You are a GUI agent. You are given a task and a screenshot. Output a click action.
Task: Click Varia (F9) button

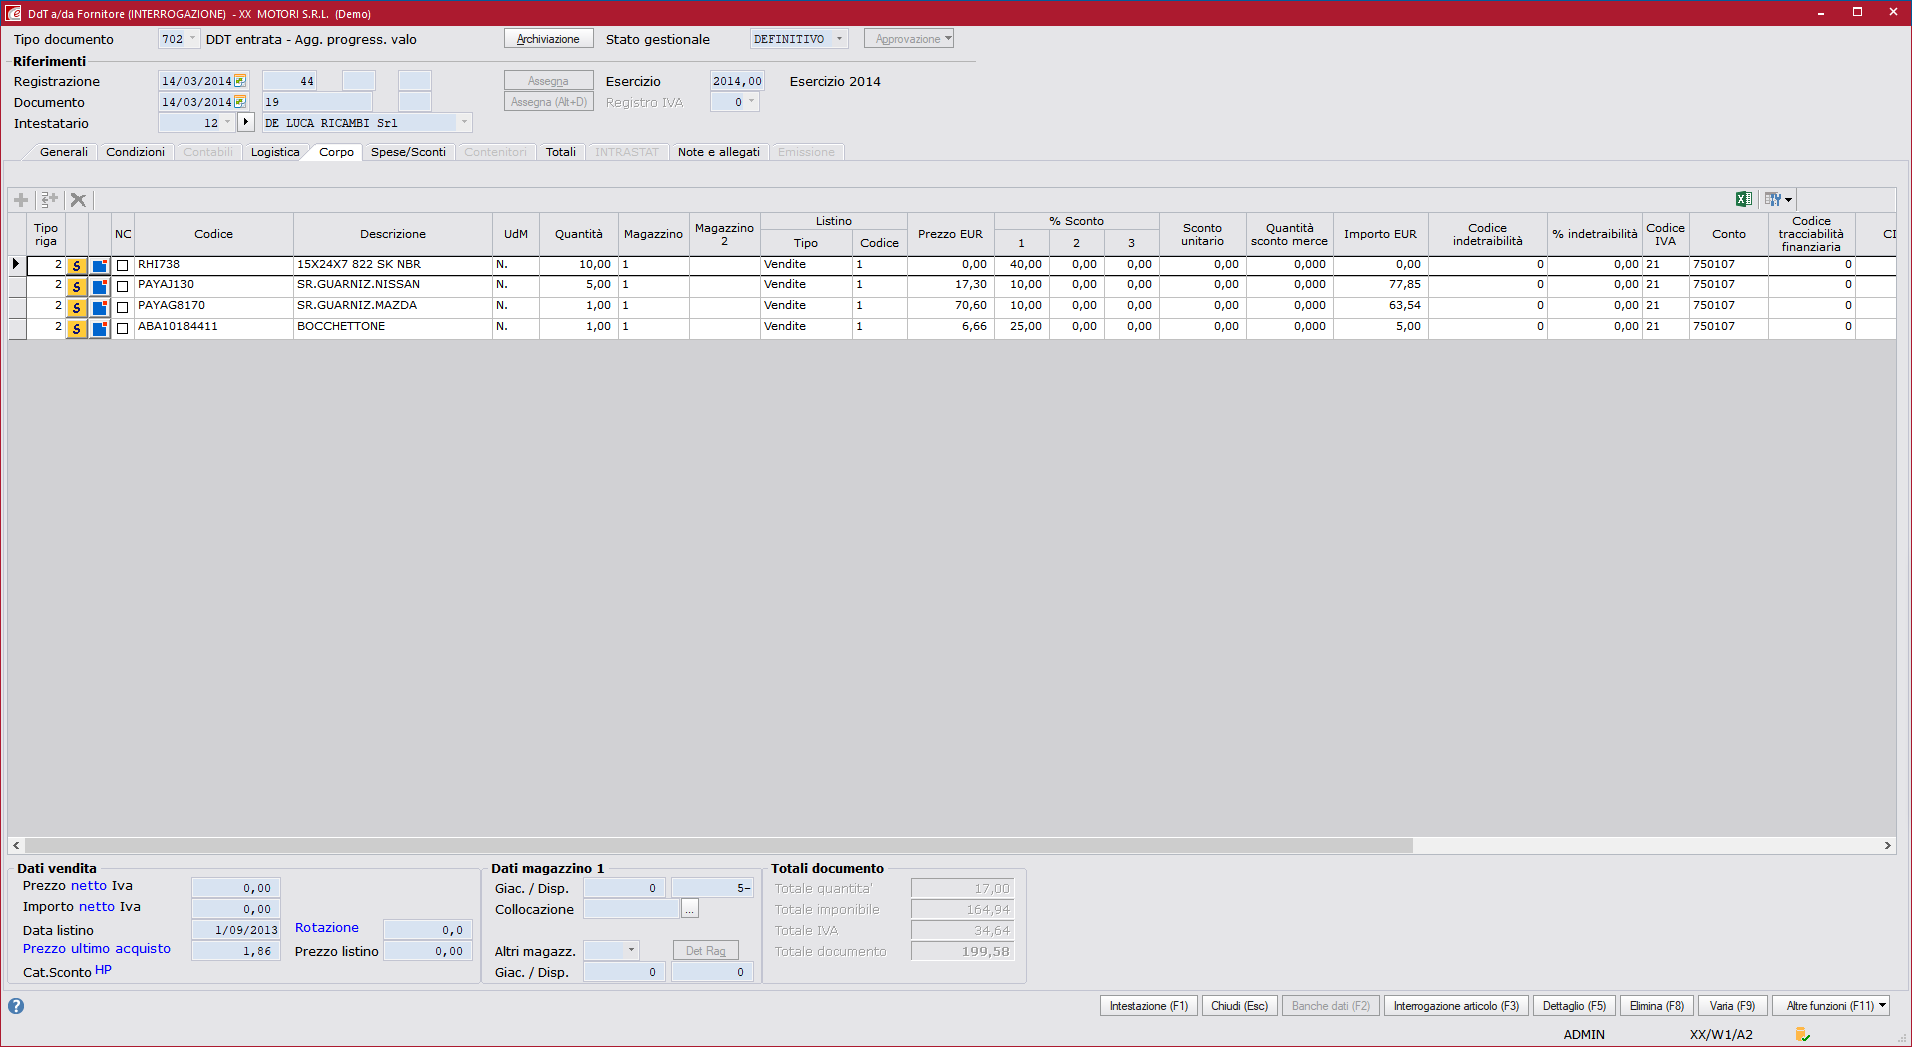tap(1732, 1006)
